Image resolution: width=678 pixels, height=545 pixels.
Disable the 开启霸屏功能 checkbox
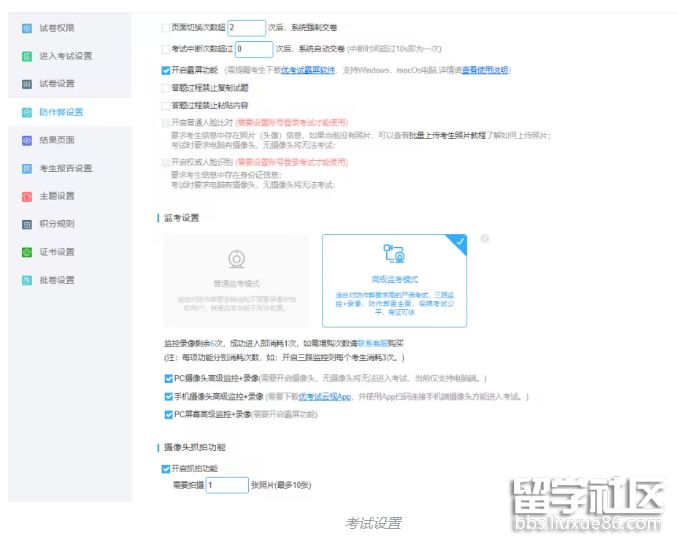click(166, 71)
